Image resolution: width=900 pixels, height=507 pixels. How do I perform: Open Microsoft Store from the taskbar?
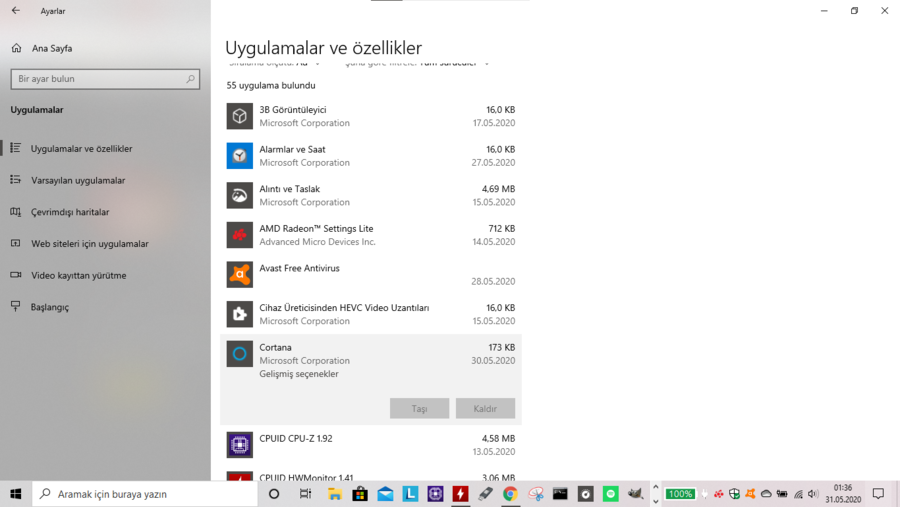360,494
